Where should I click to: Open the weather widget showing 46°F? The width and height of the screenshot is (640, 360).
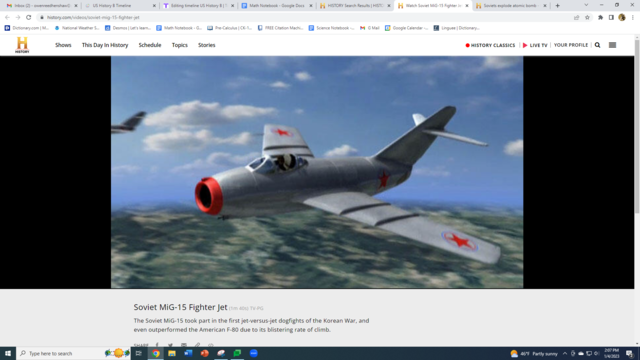point(534,353)
